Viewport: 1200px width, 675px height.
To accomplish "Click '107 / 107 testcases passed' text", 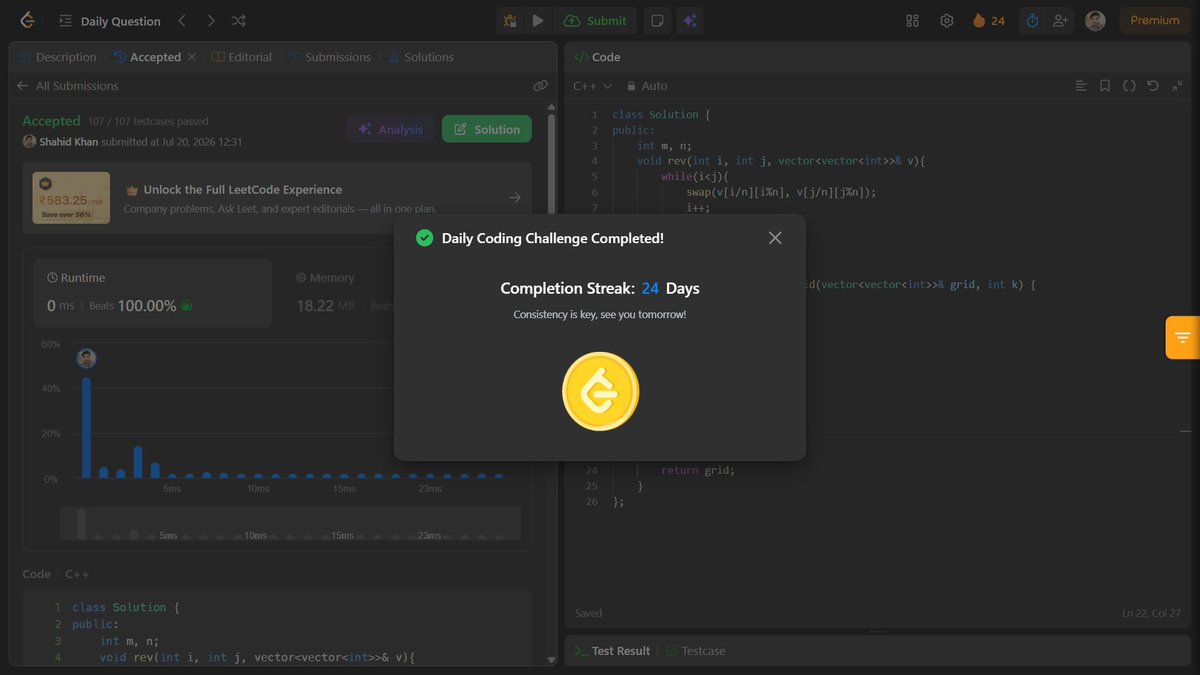I will pos(148,122).
